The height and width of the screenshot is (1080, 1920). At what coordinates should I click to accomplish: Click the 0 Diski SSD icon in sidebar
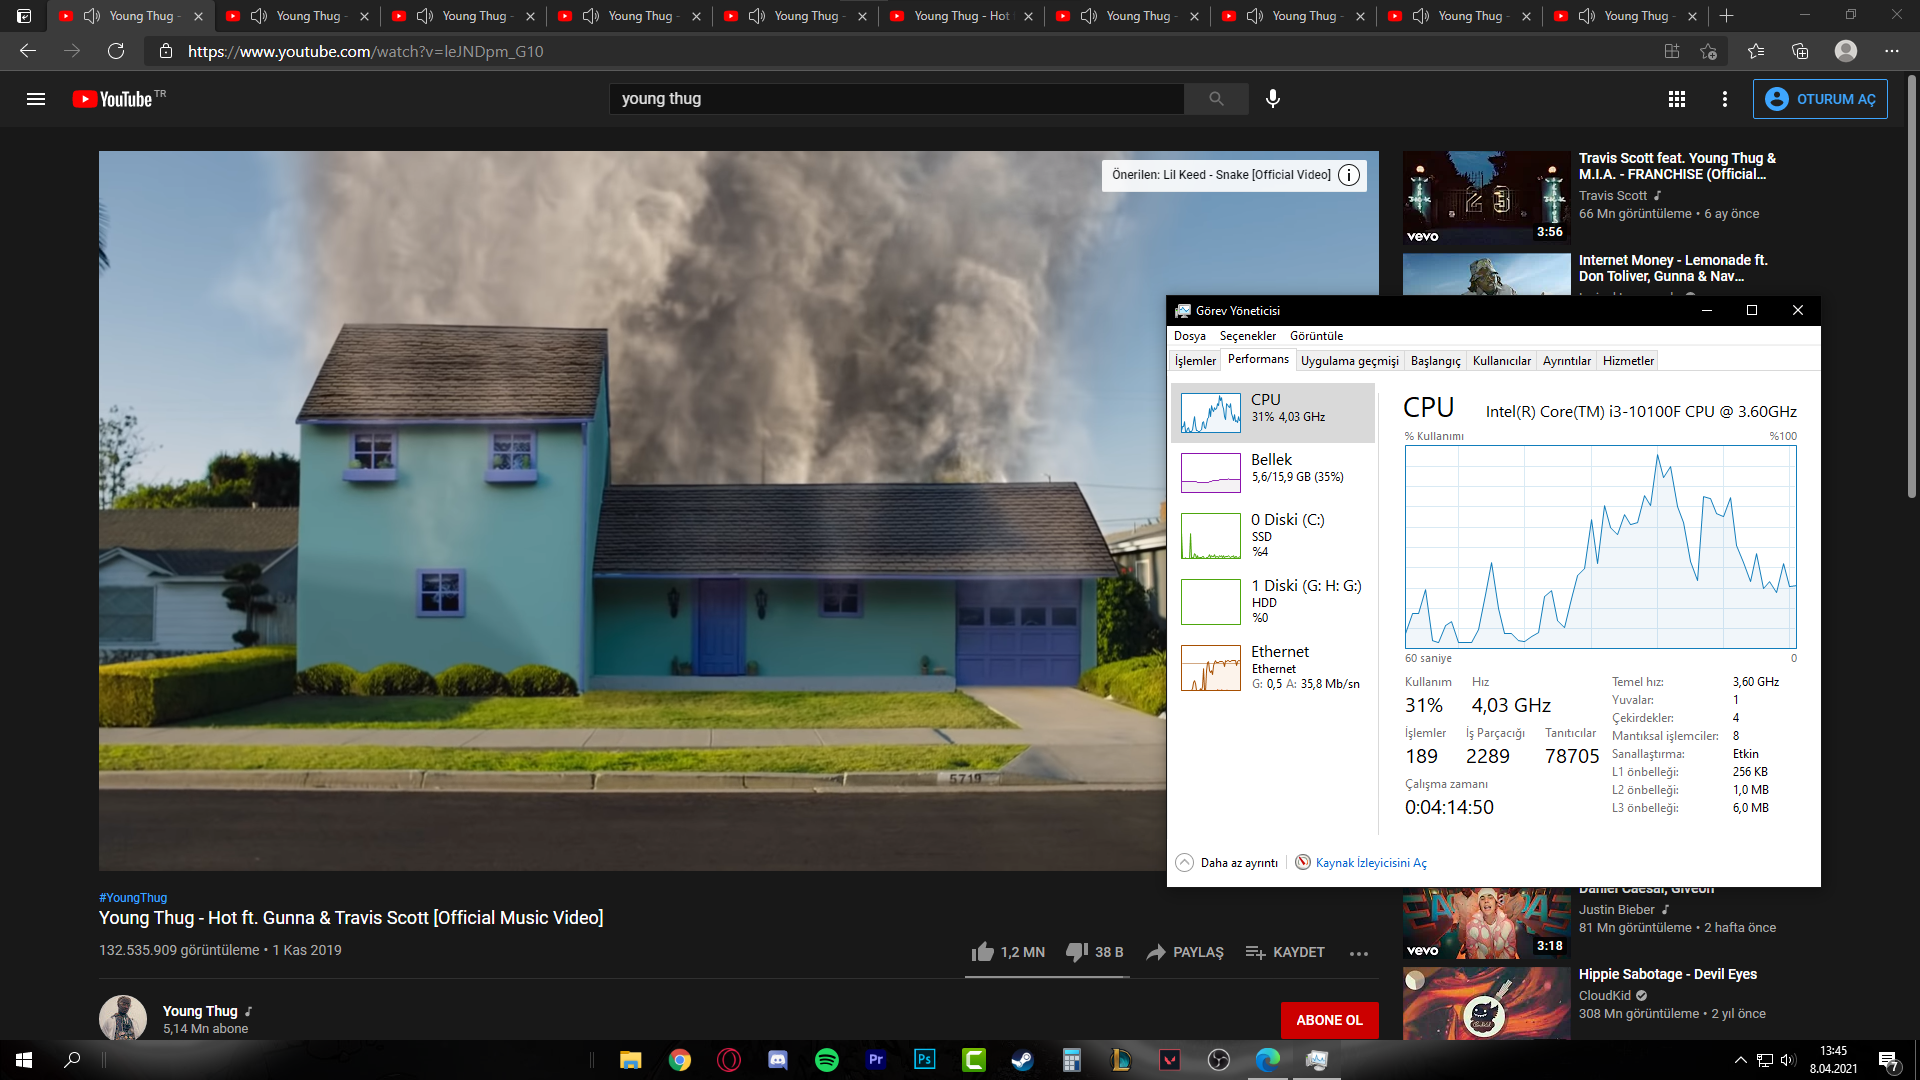[x=1212, y=535]
